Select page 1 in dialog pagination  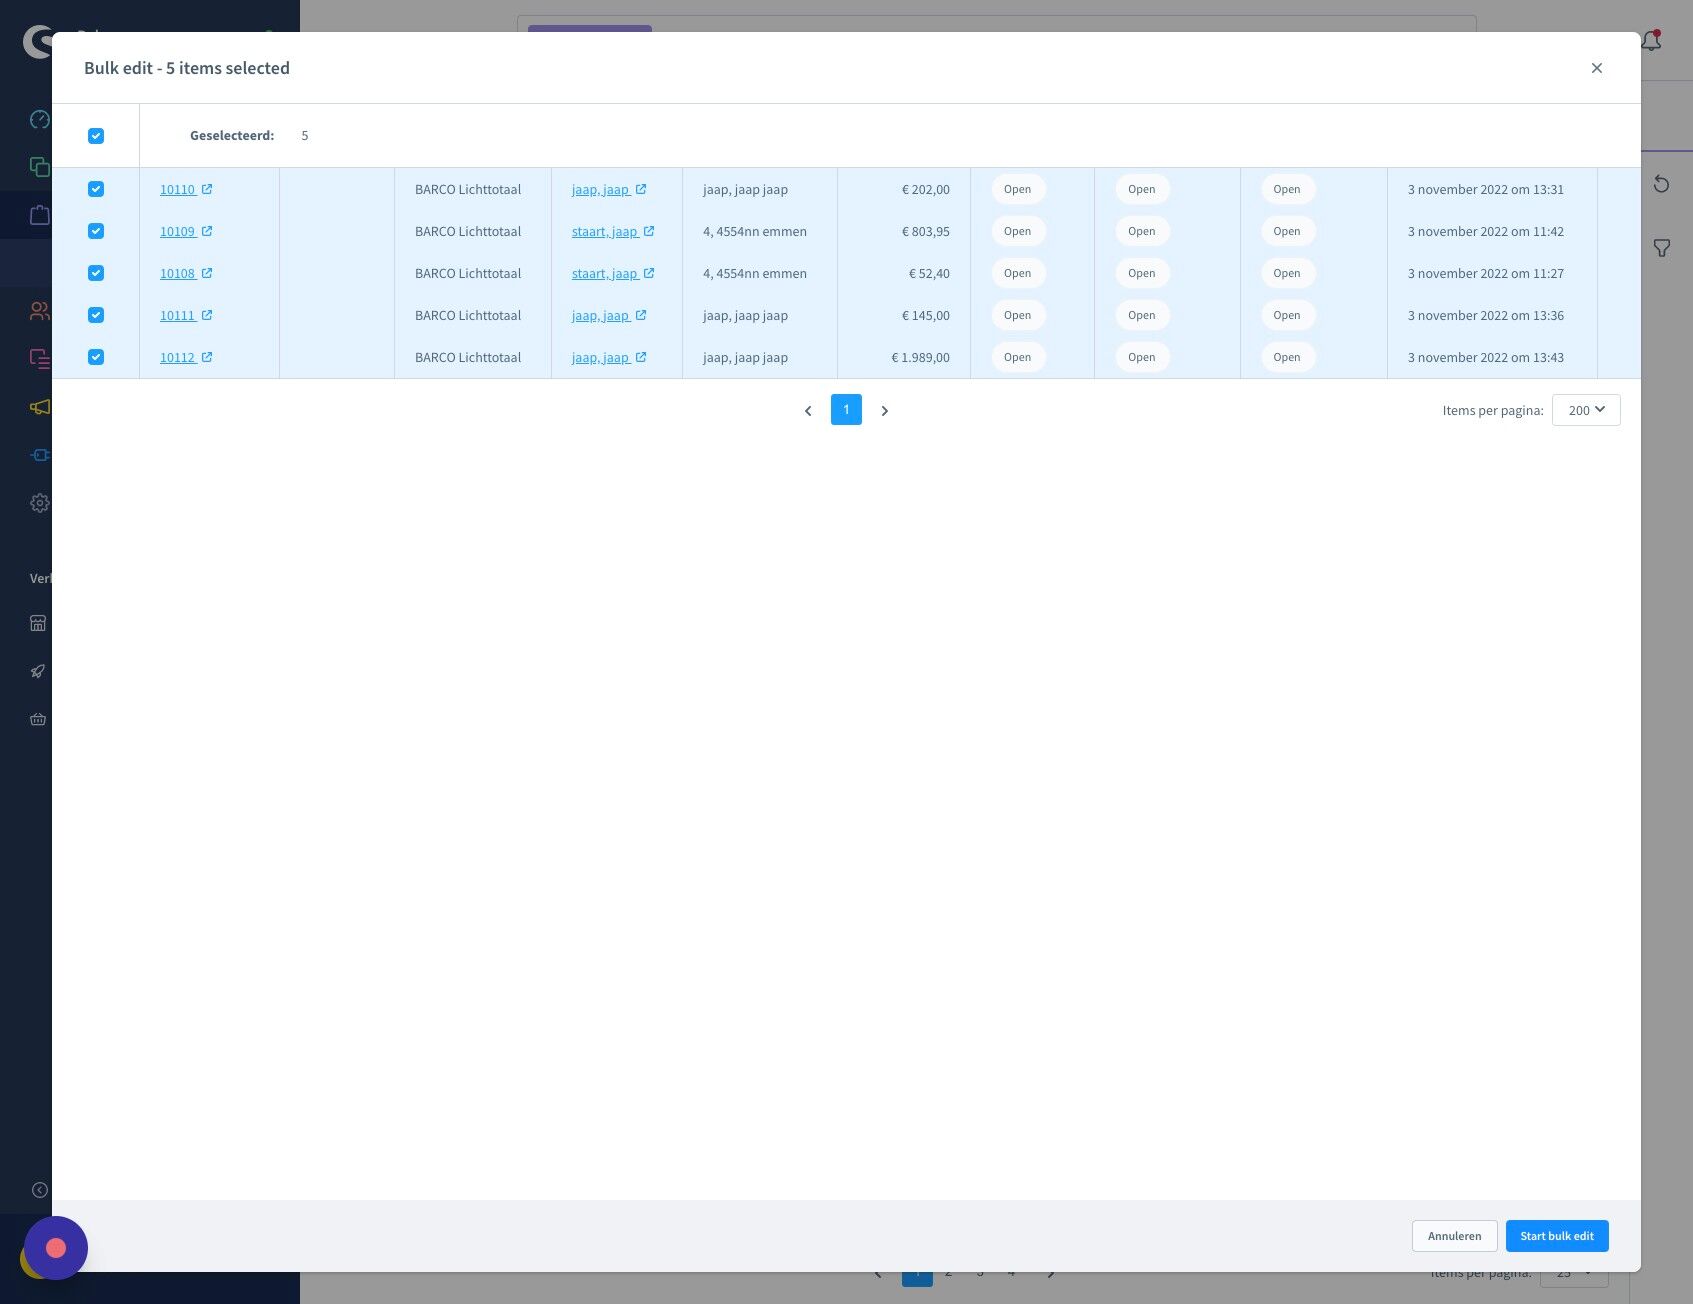tap(846, 410)
